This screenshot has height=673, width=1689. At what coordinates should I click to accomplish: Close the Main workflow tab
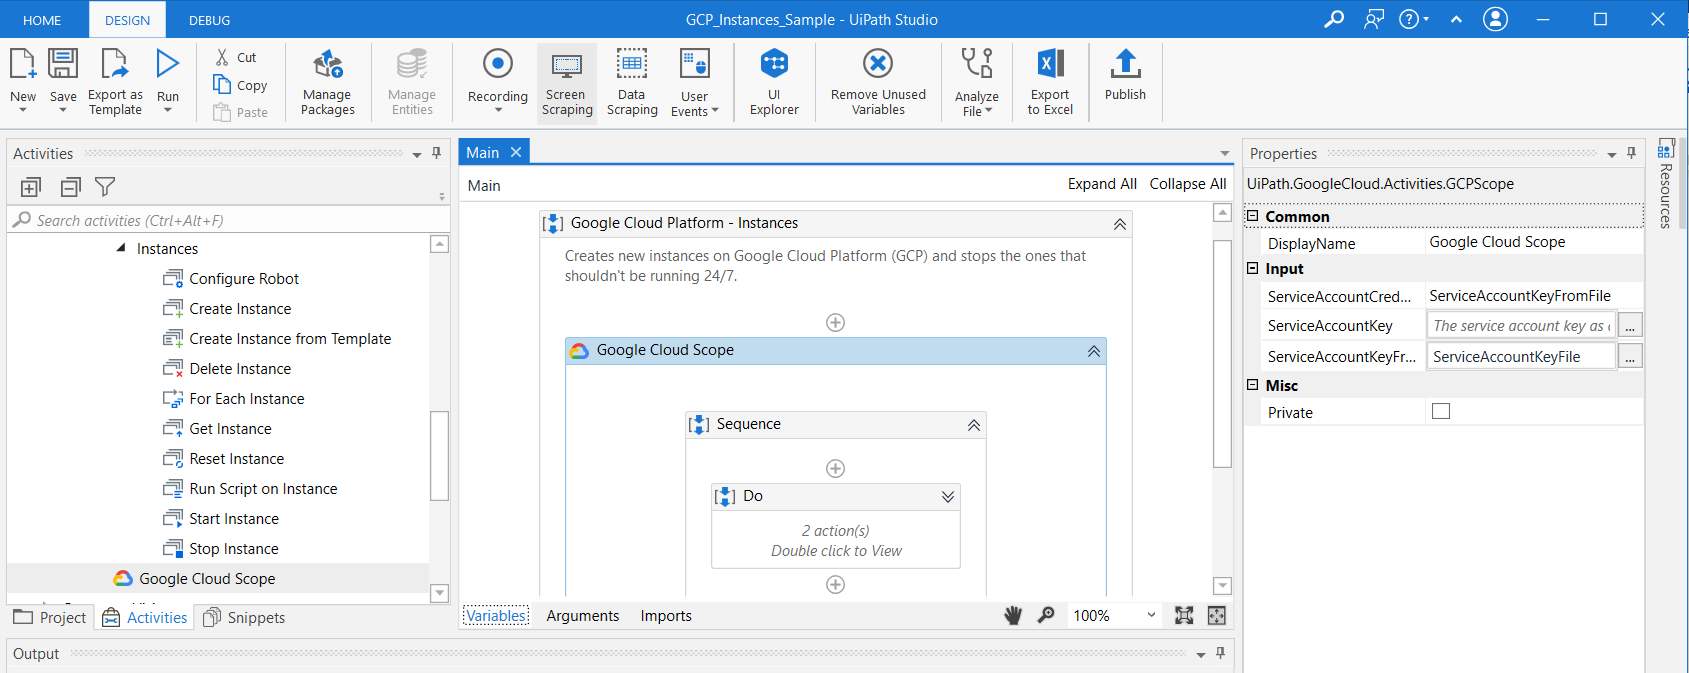coord(516,152)
